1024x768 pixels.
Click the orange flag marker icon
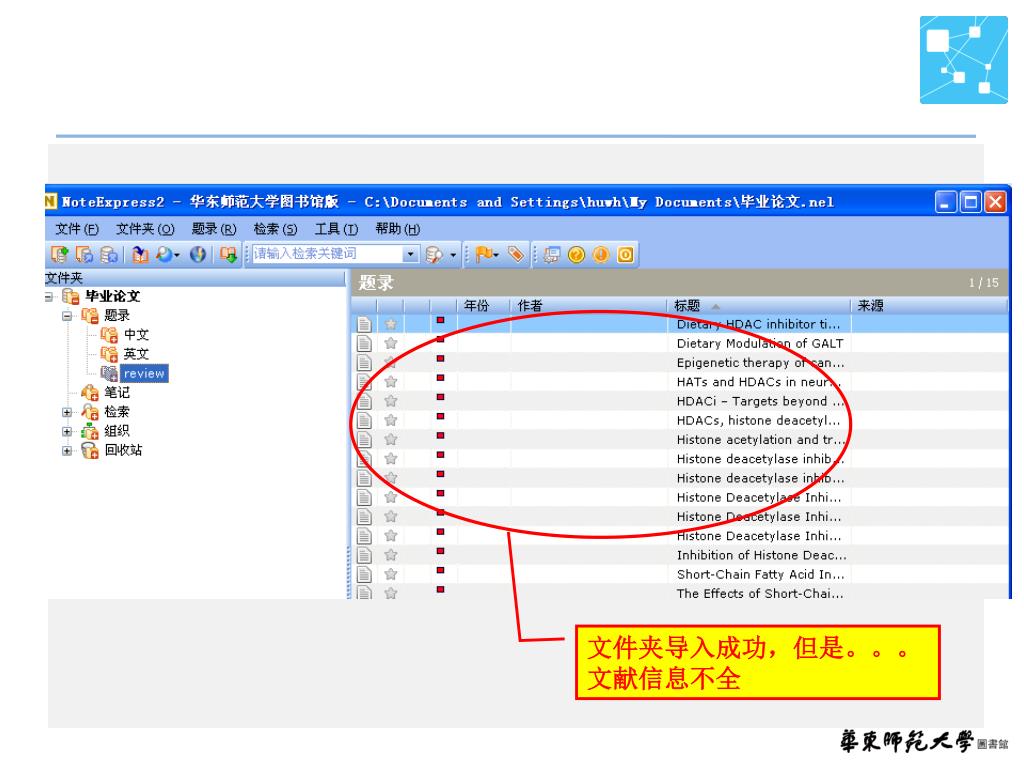click(483, 254)
